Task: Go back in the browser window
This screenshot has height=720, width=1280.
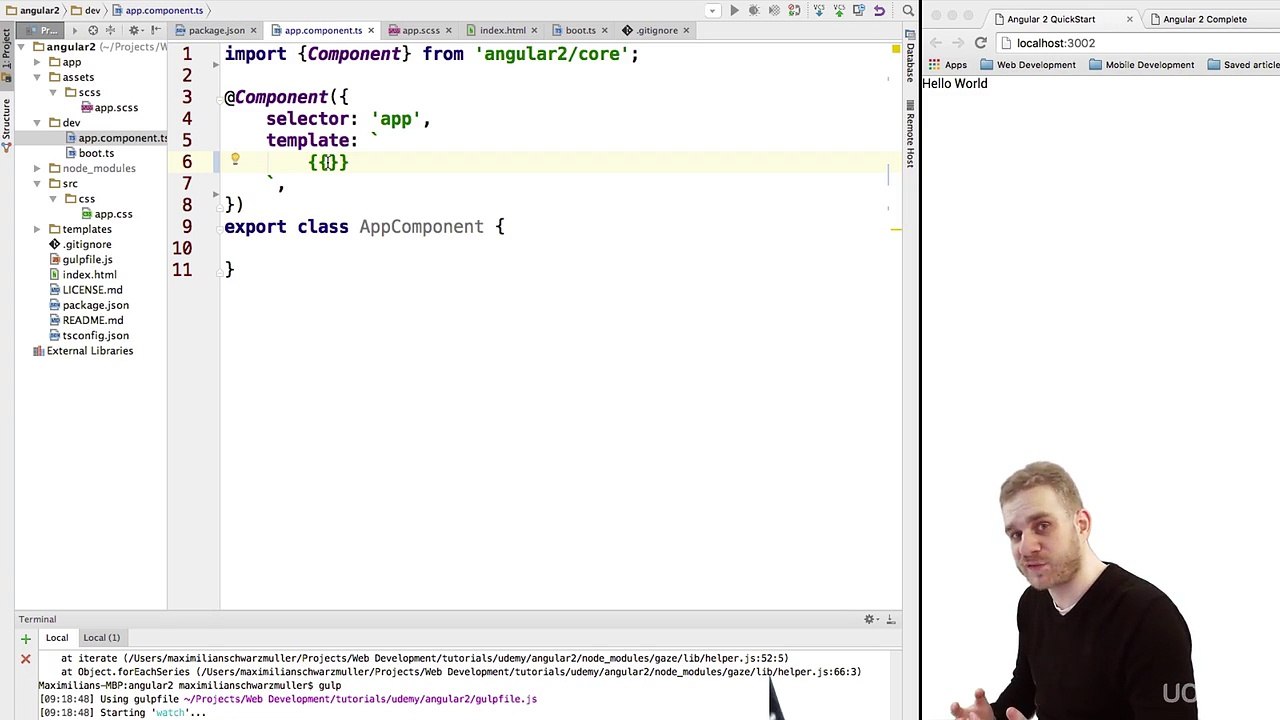Action: 936,43
